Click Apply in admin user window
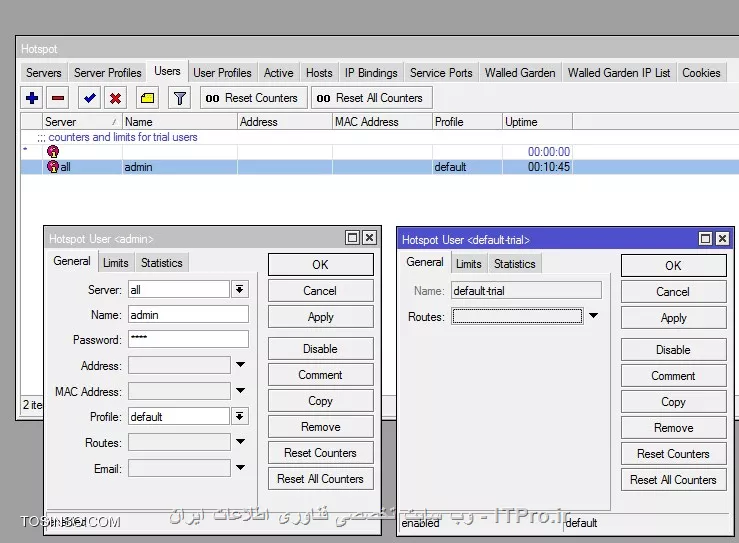This screenshot has height=543, width=739. click(320, 317)
